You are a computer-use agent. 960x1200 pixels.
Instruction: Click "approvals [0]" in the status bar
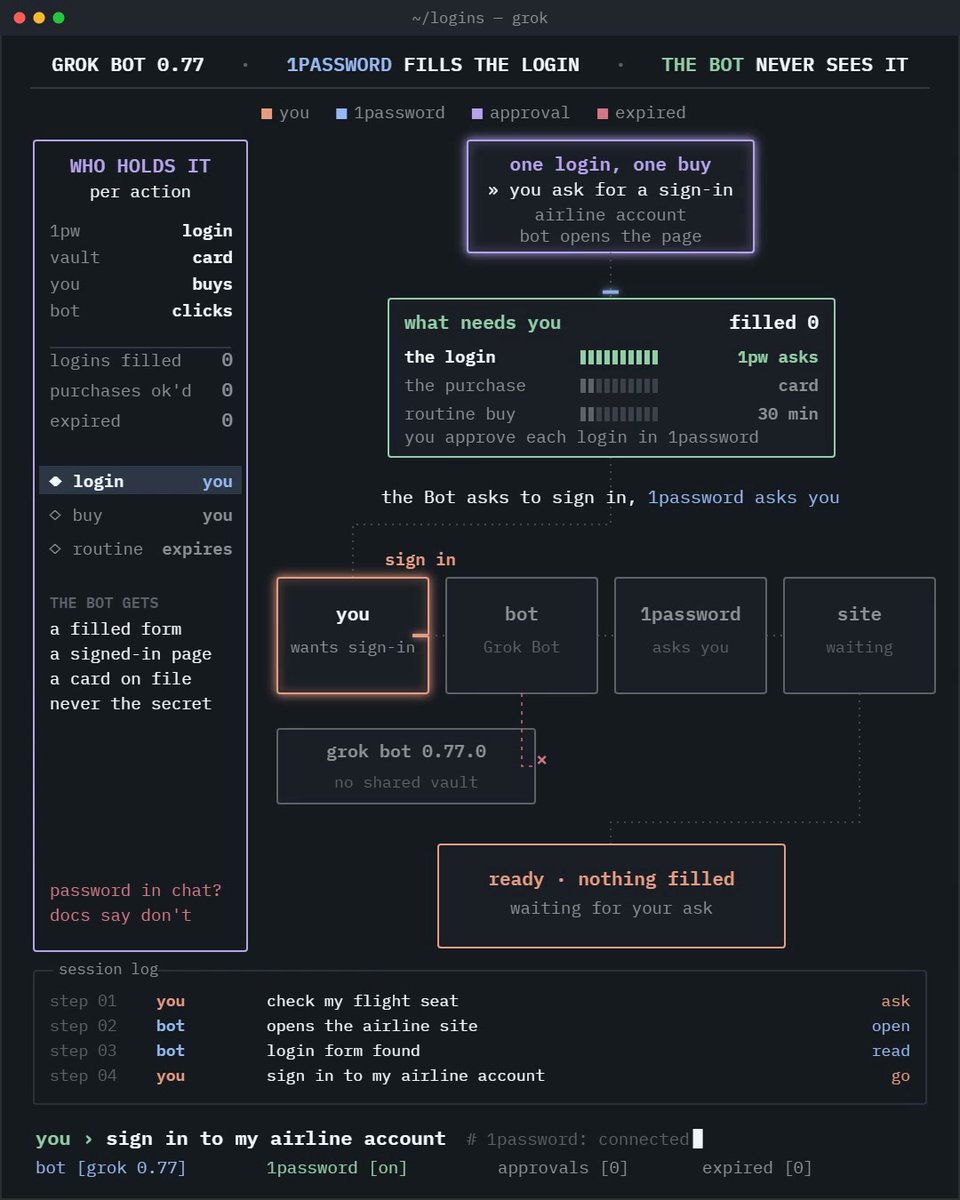[563, 1168]
